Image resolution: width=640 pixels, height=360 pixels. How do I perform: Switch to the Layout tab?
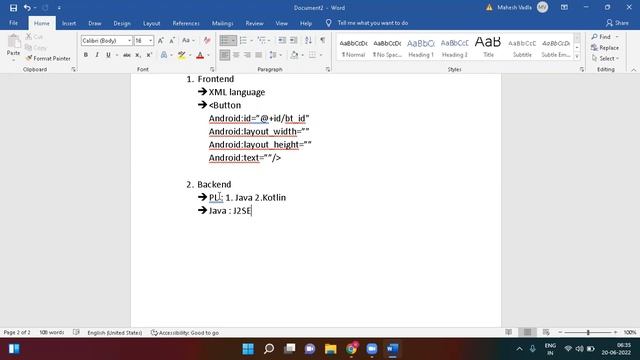[x=151, y=23]
